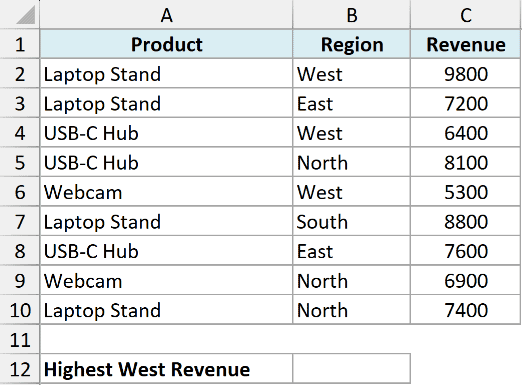Select Laptop Stand cell in row 2
522x385 pixels.
(x=166, y=74)
